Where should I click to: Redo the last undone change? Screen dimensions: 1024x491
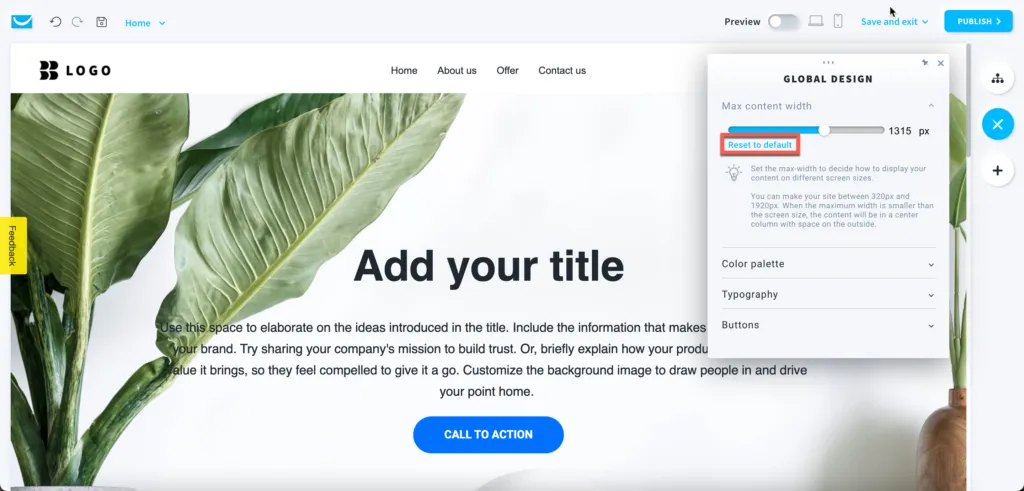click(77, 22)
